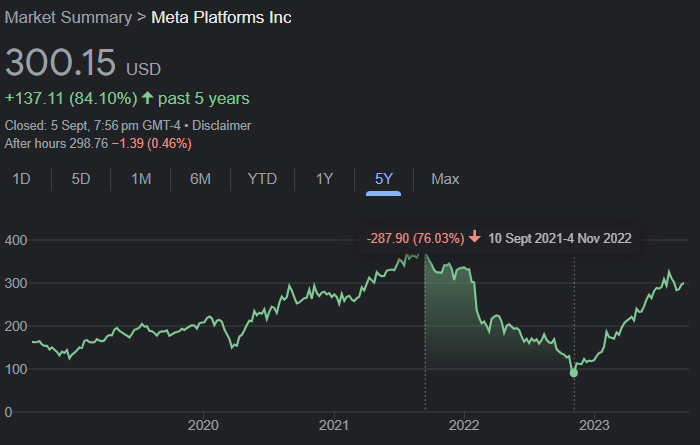Switch to the 1D time range tab

point(21,179)
